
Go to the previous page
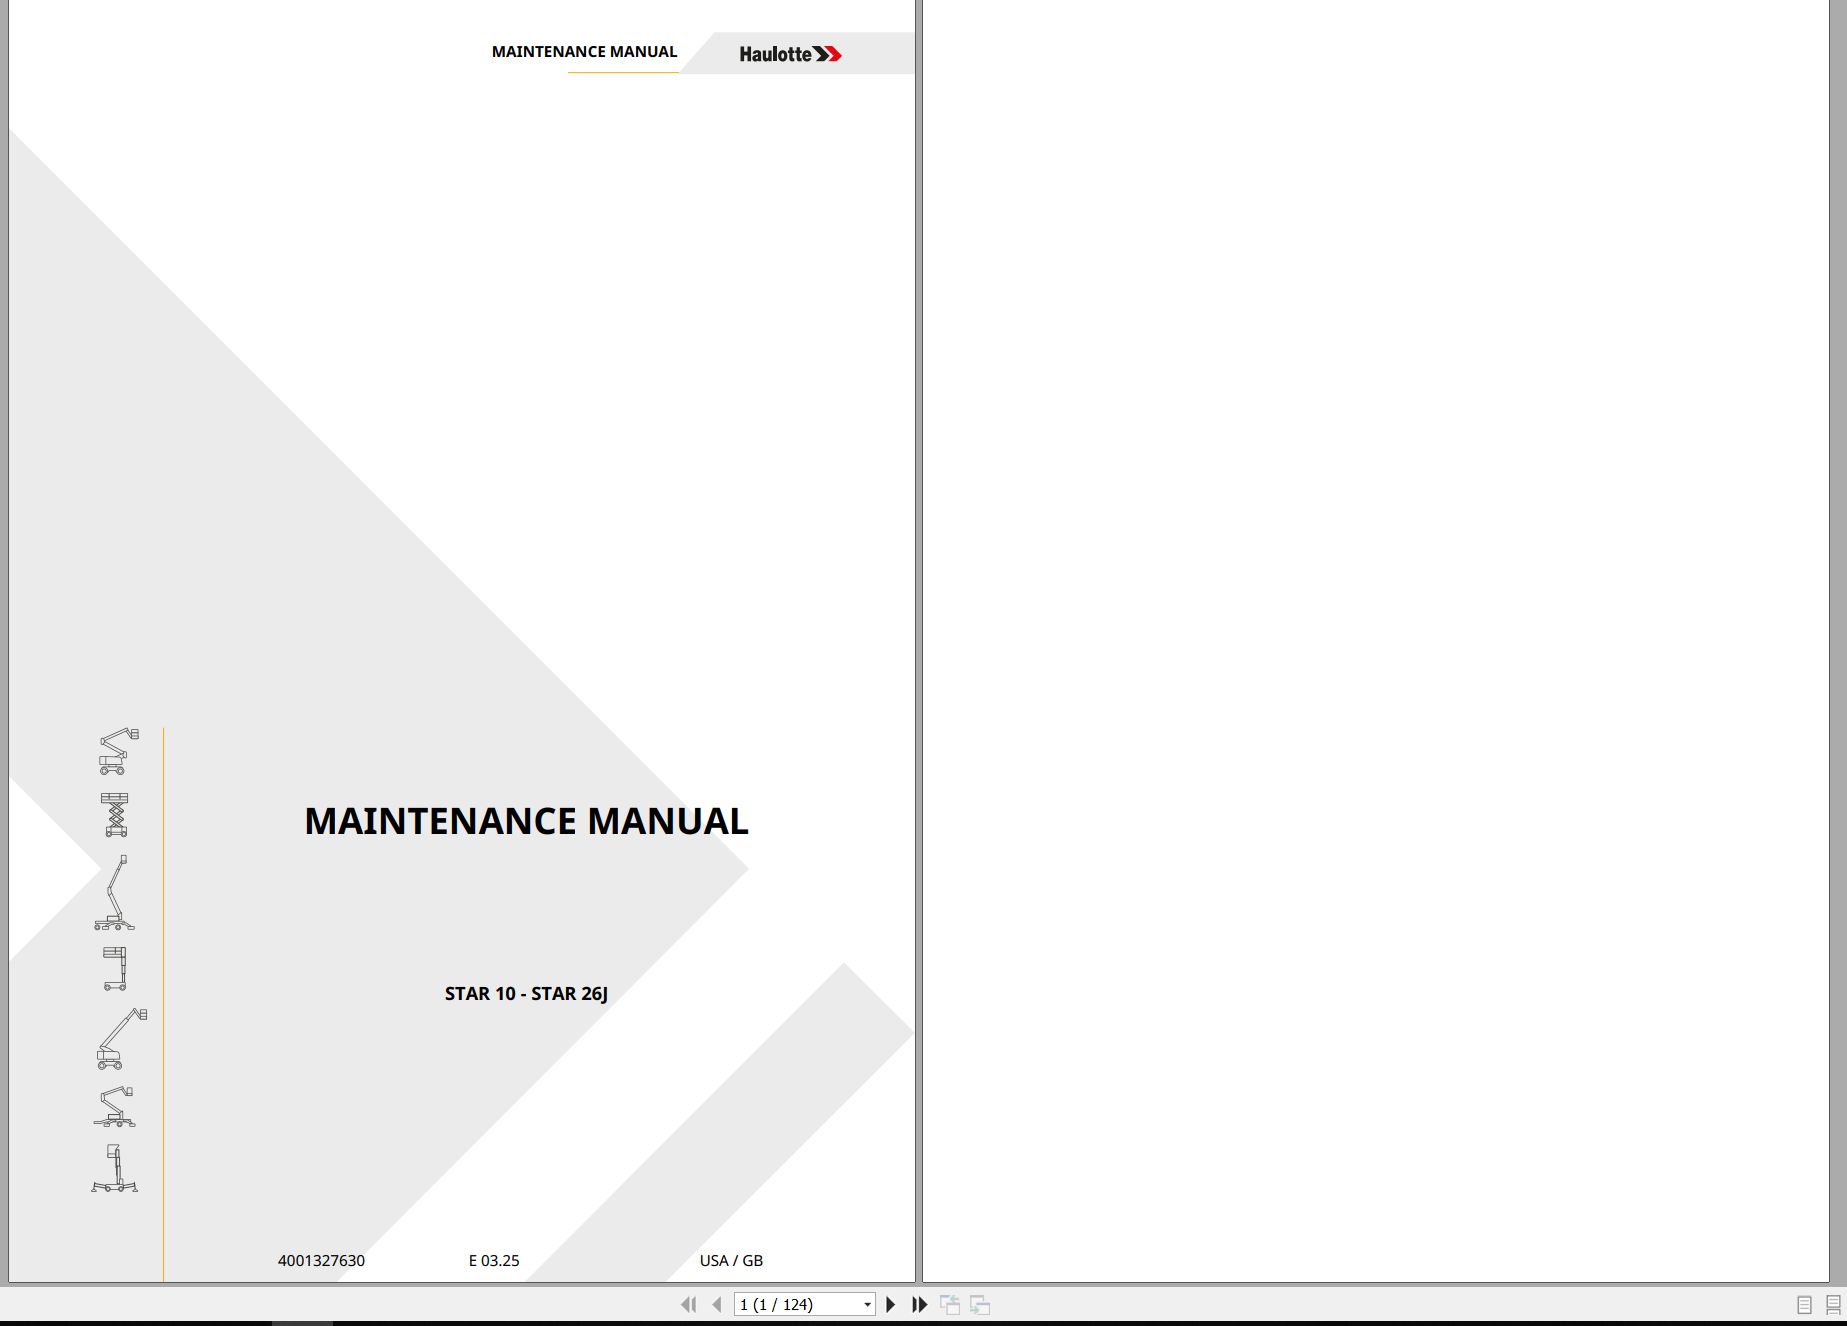pyautogui.click(x=717, y=1304)
